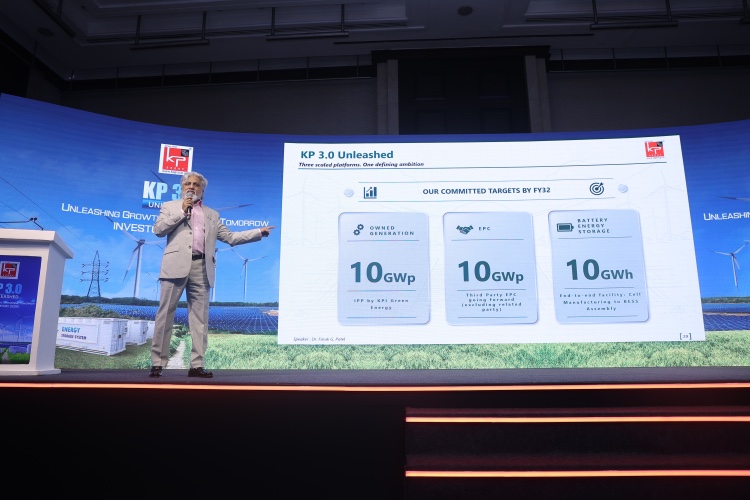Click the 10 GWp figure under EPC
The image size is (750, 500).
490,272
